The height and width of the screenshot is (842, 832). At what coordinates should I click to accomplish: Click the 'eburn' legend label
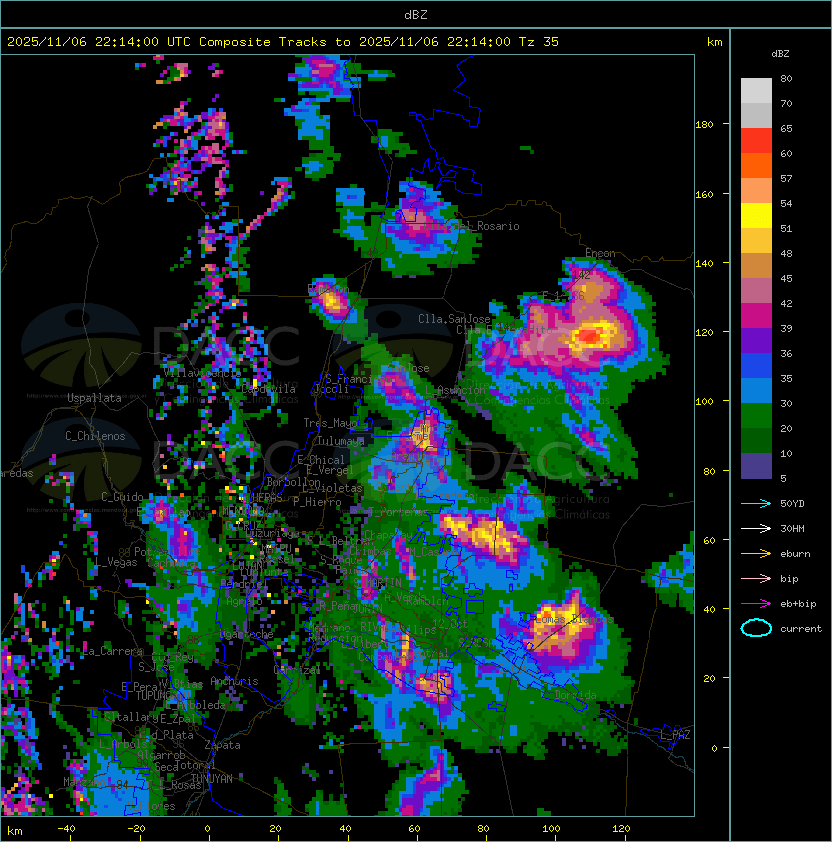pyautogui.click(x=795, y=554)
